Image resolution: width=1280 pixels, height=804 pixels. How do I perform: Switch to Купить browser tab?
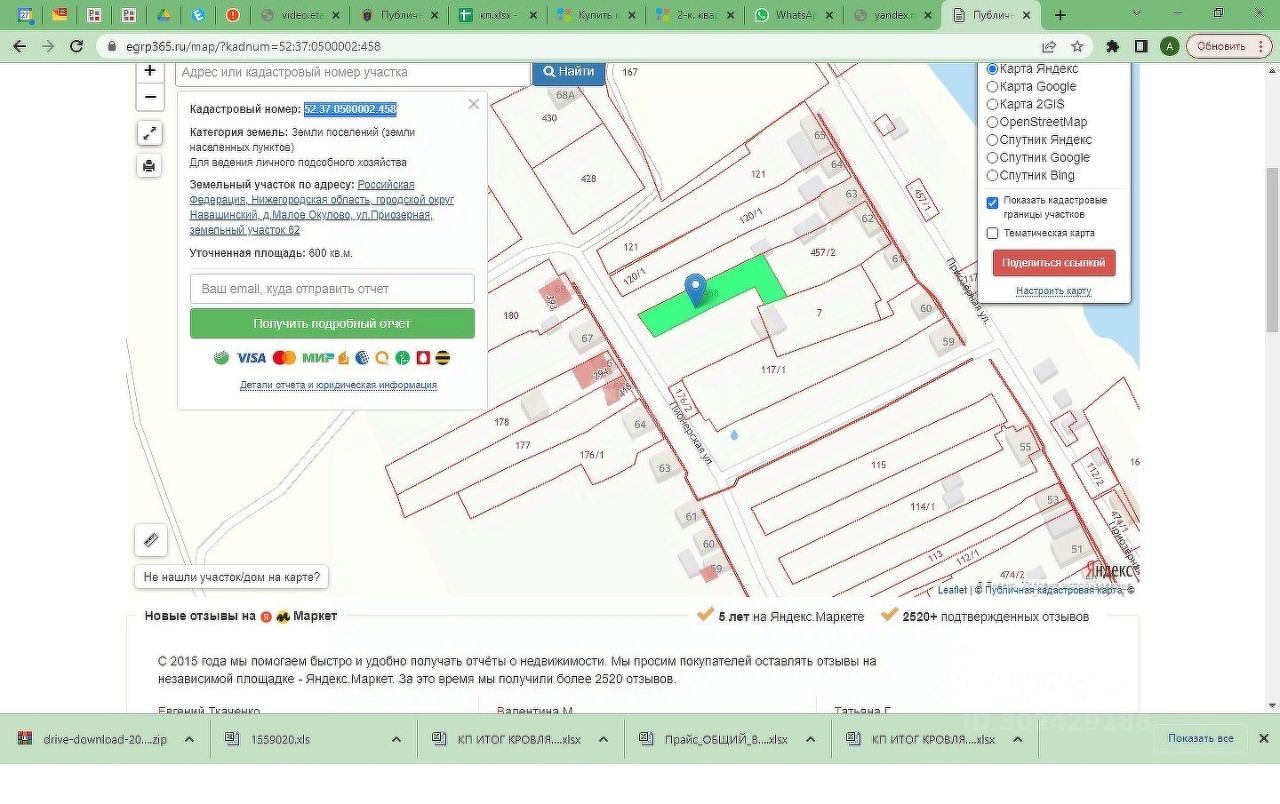(x=595, y=15)
